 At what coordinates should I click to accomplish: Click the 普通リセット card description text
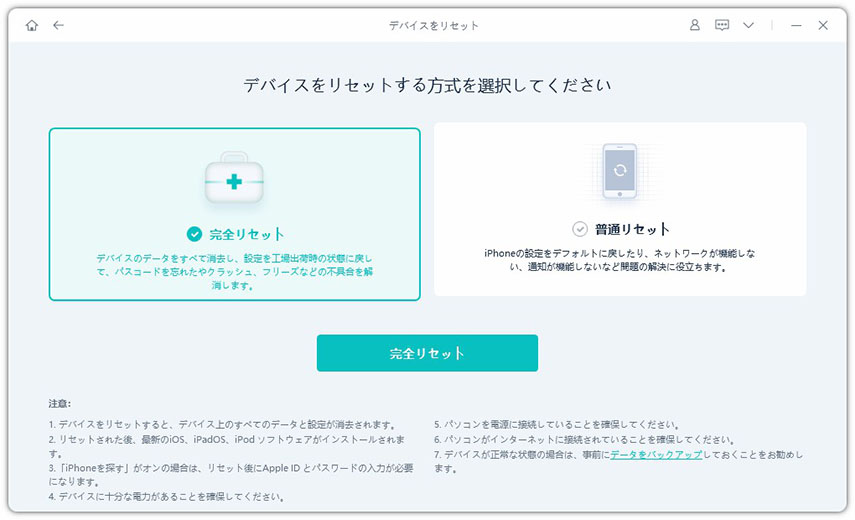point(619,260)
